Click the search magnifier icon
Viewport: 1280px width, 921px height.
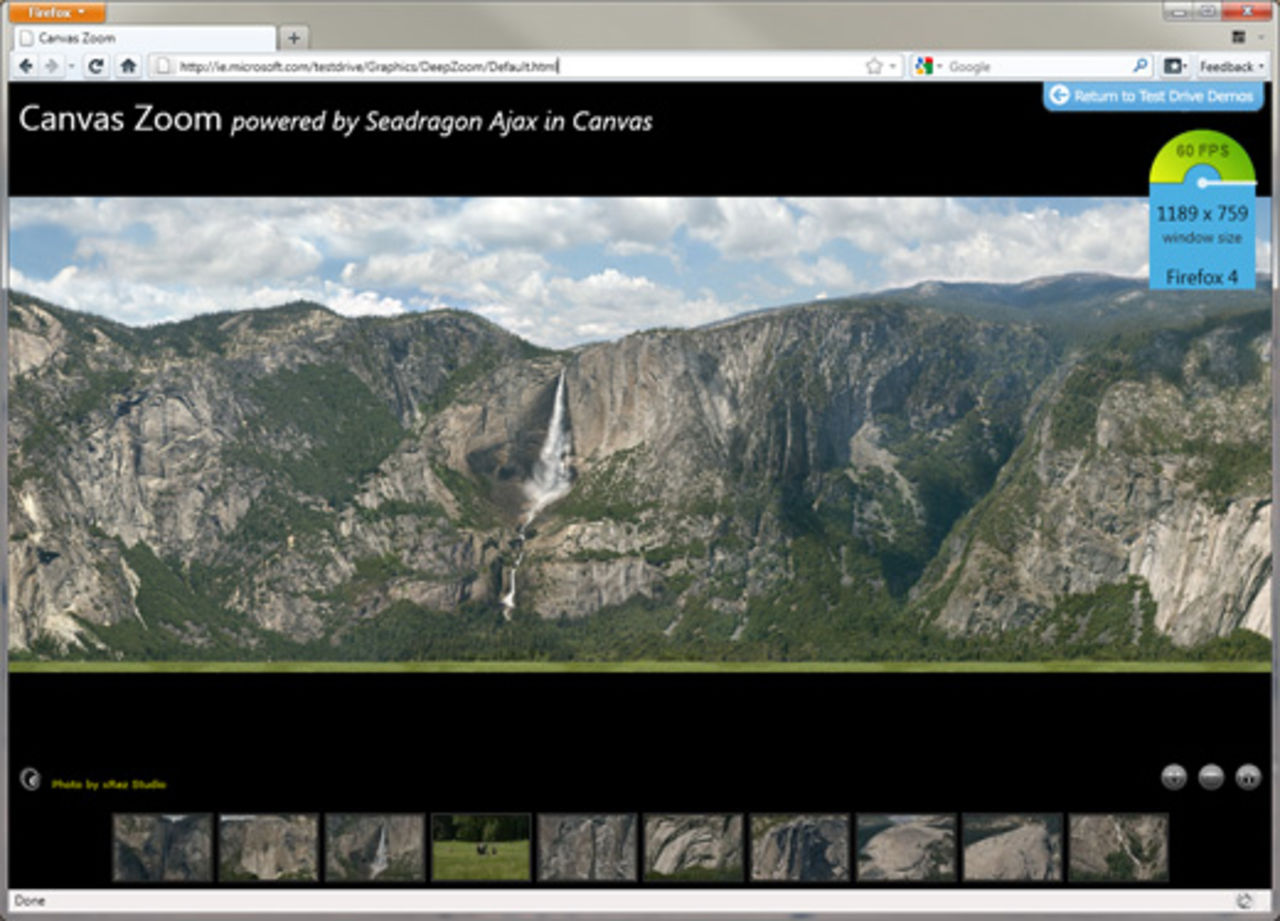pos(1140,66)
